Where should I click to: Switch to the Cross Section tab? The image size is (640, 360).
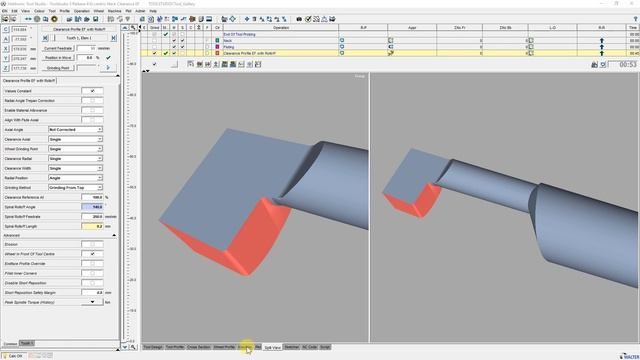pyautogui.click(x=199, y=347)
